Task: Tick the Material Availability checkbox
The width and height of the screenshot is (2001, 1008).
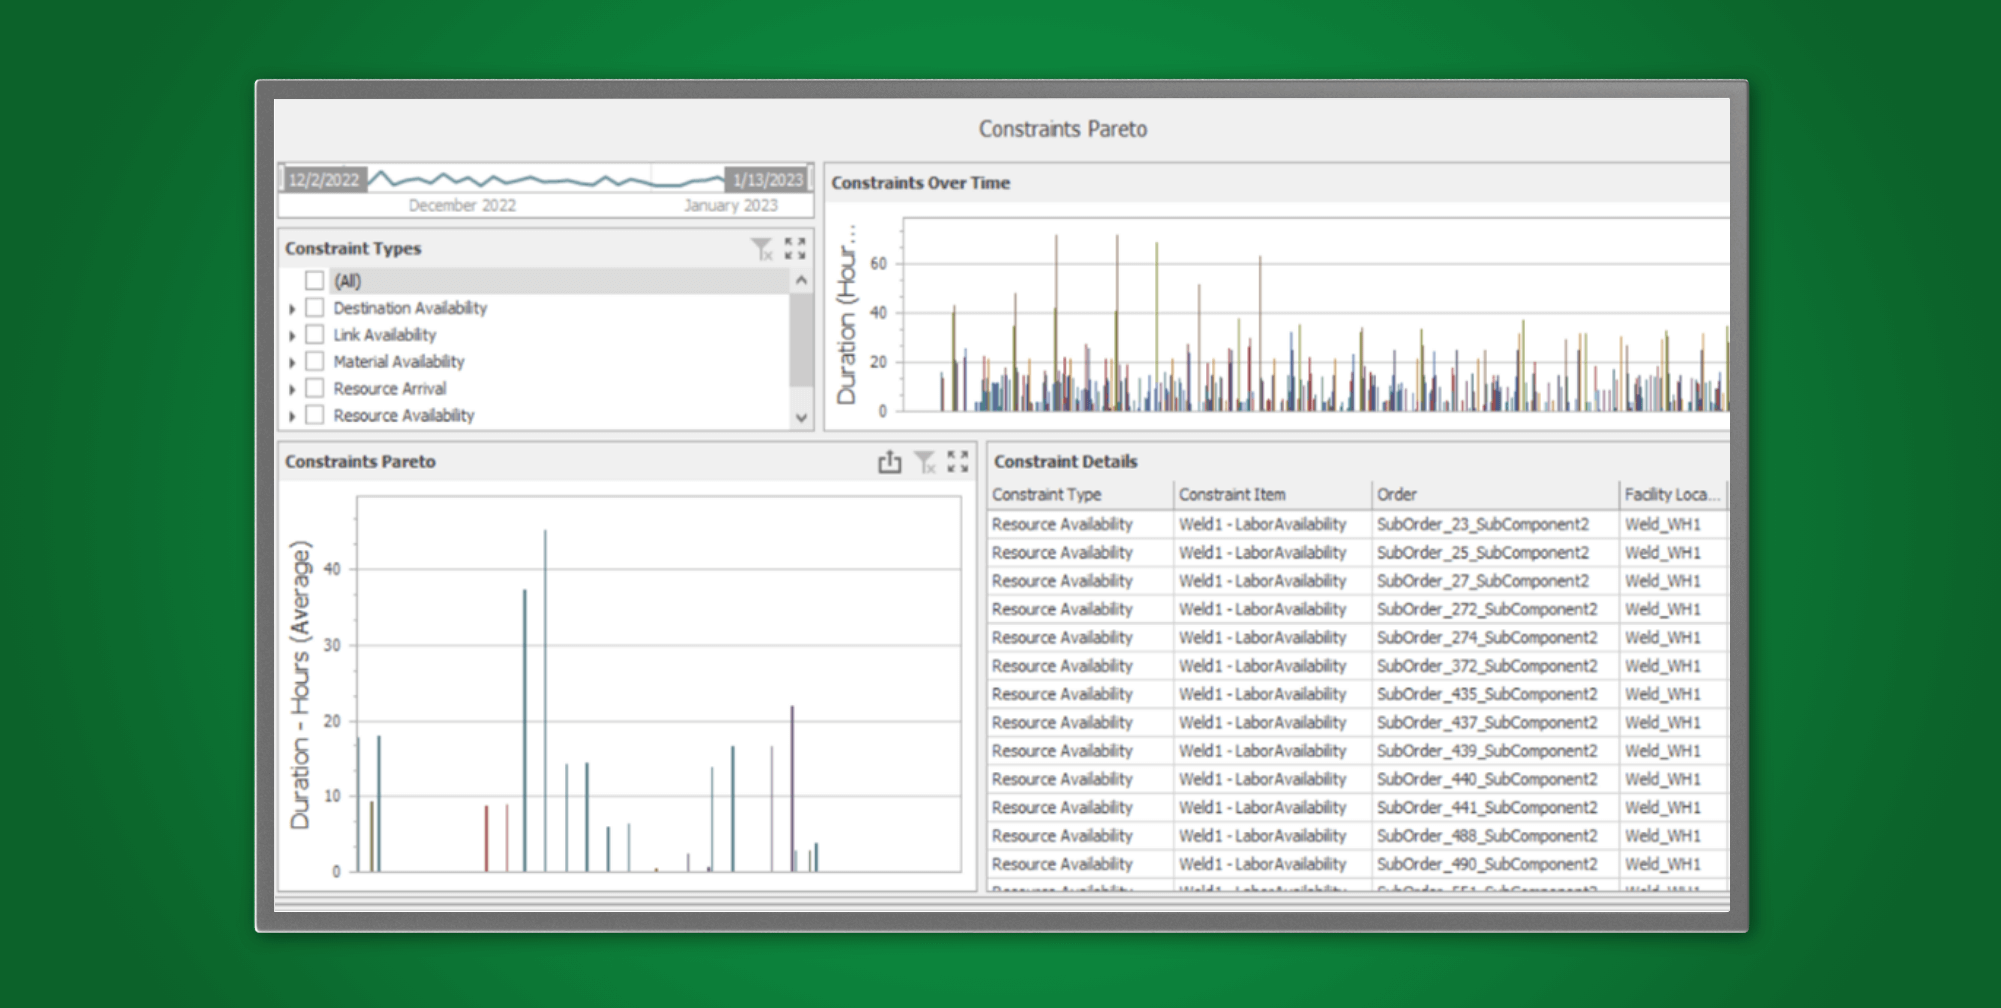Action: pos(315,362)
